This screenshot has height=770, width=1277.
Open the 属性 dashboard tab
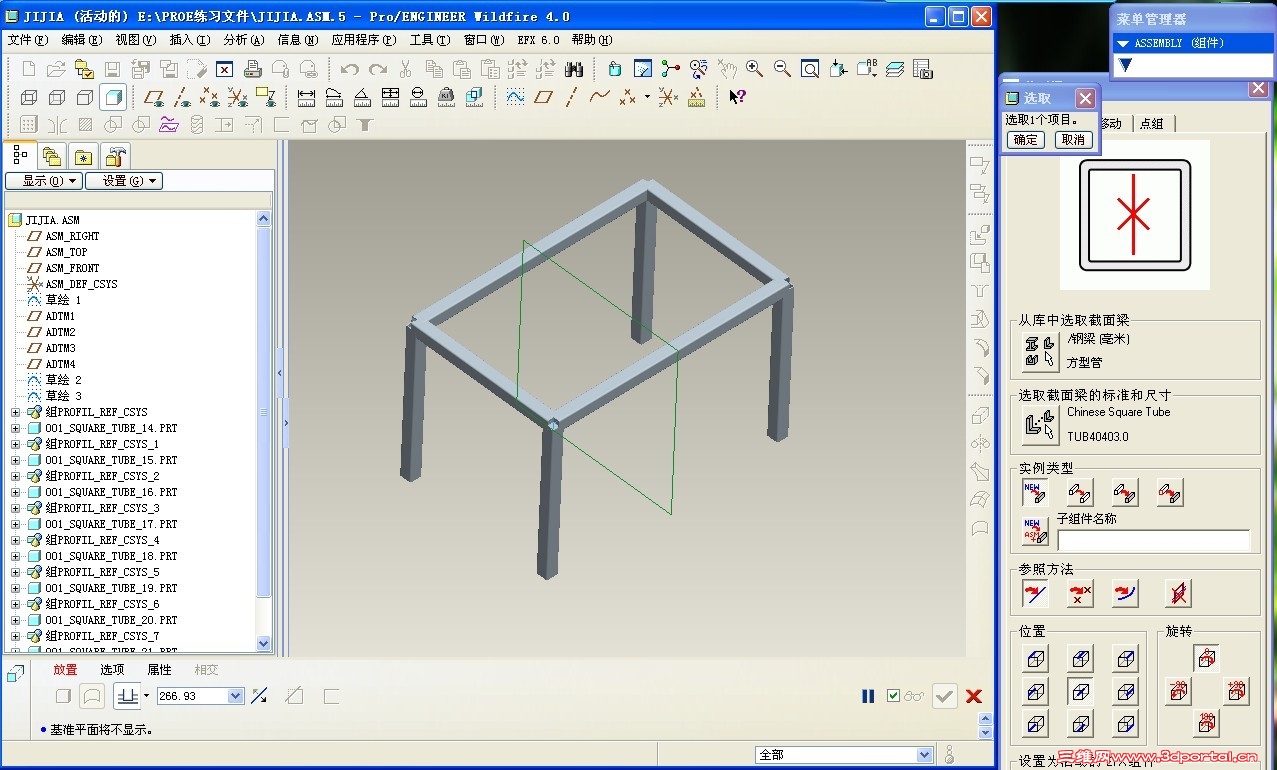[x=159, y=670]
